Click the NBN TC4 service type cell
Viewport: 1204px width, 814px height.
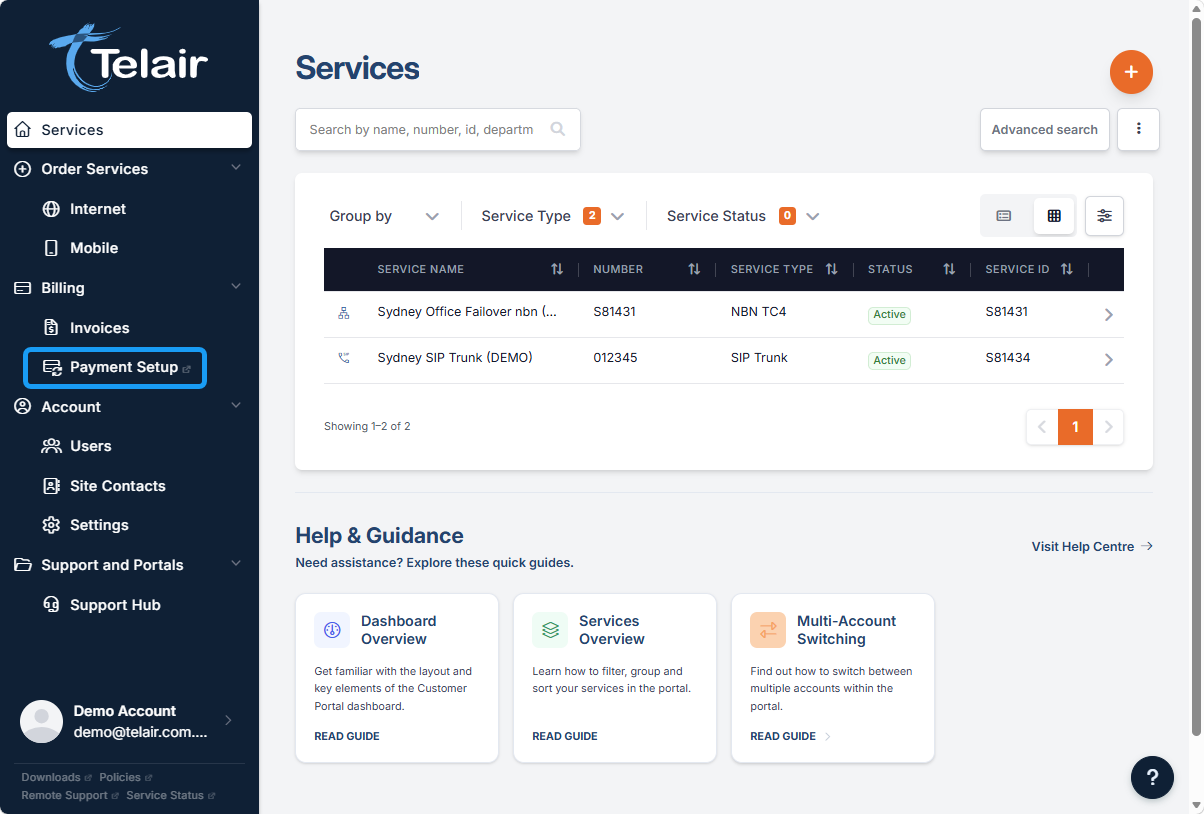pyautogui.click(x=759, y=312)
